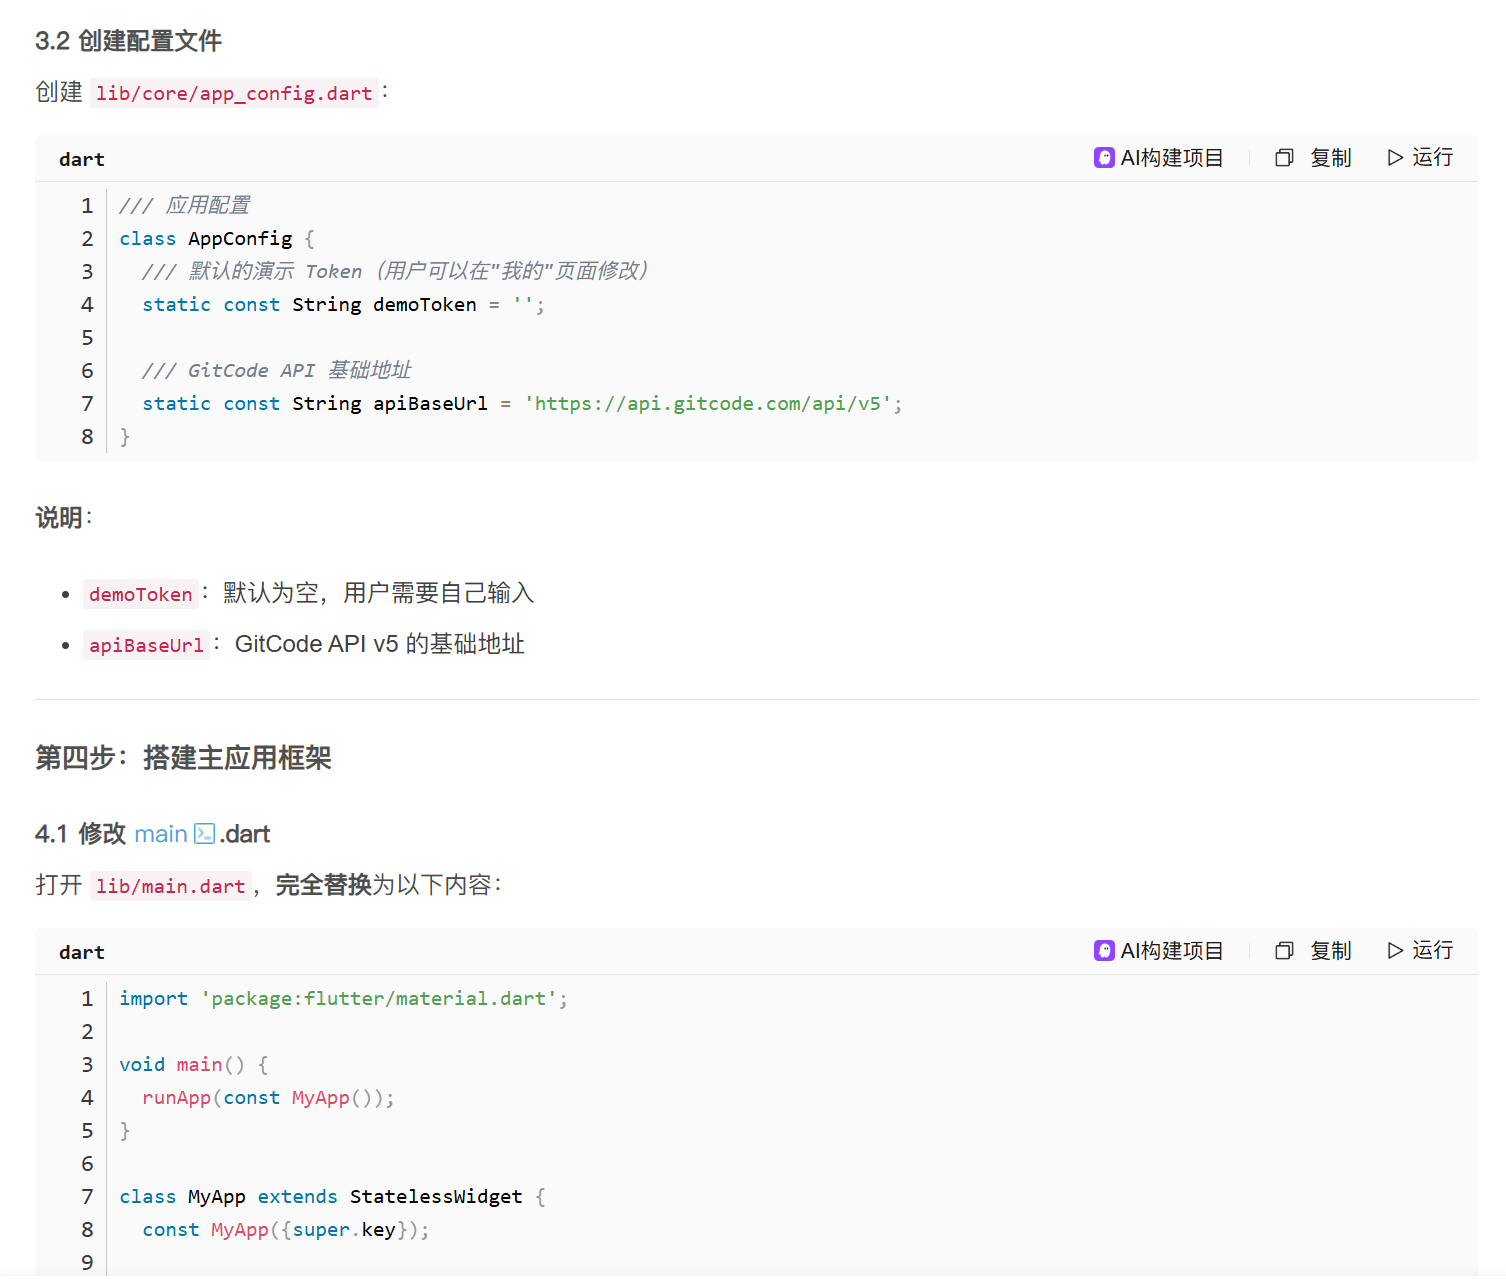Click the lib/core/app_config.dart inline code chip

(x=234, y=93)
